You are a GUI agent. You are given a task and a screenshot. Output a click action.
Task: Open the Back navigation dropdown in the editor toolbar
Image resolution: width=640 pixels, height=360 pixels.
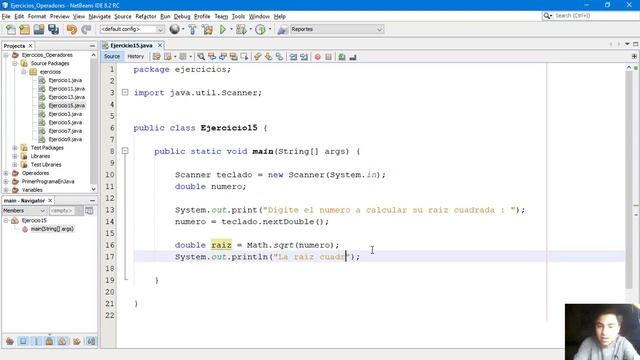tap(175, 57)
